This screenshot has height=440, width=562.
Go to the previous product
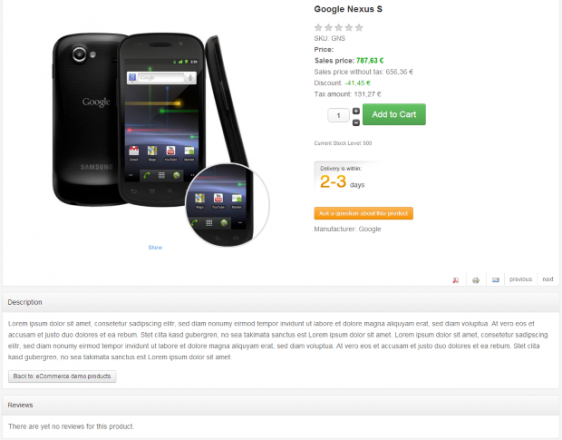520,279
